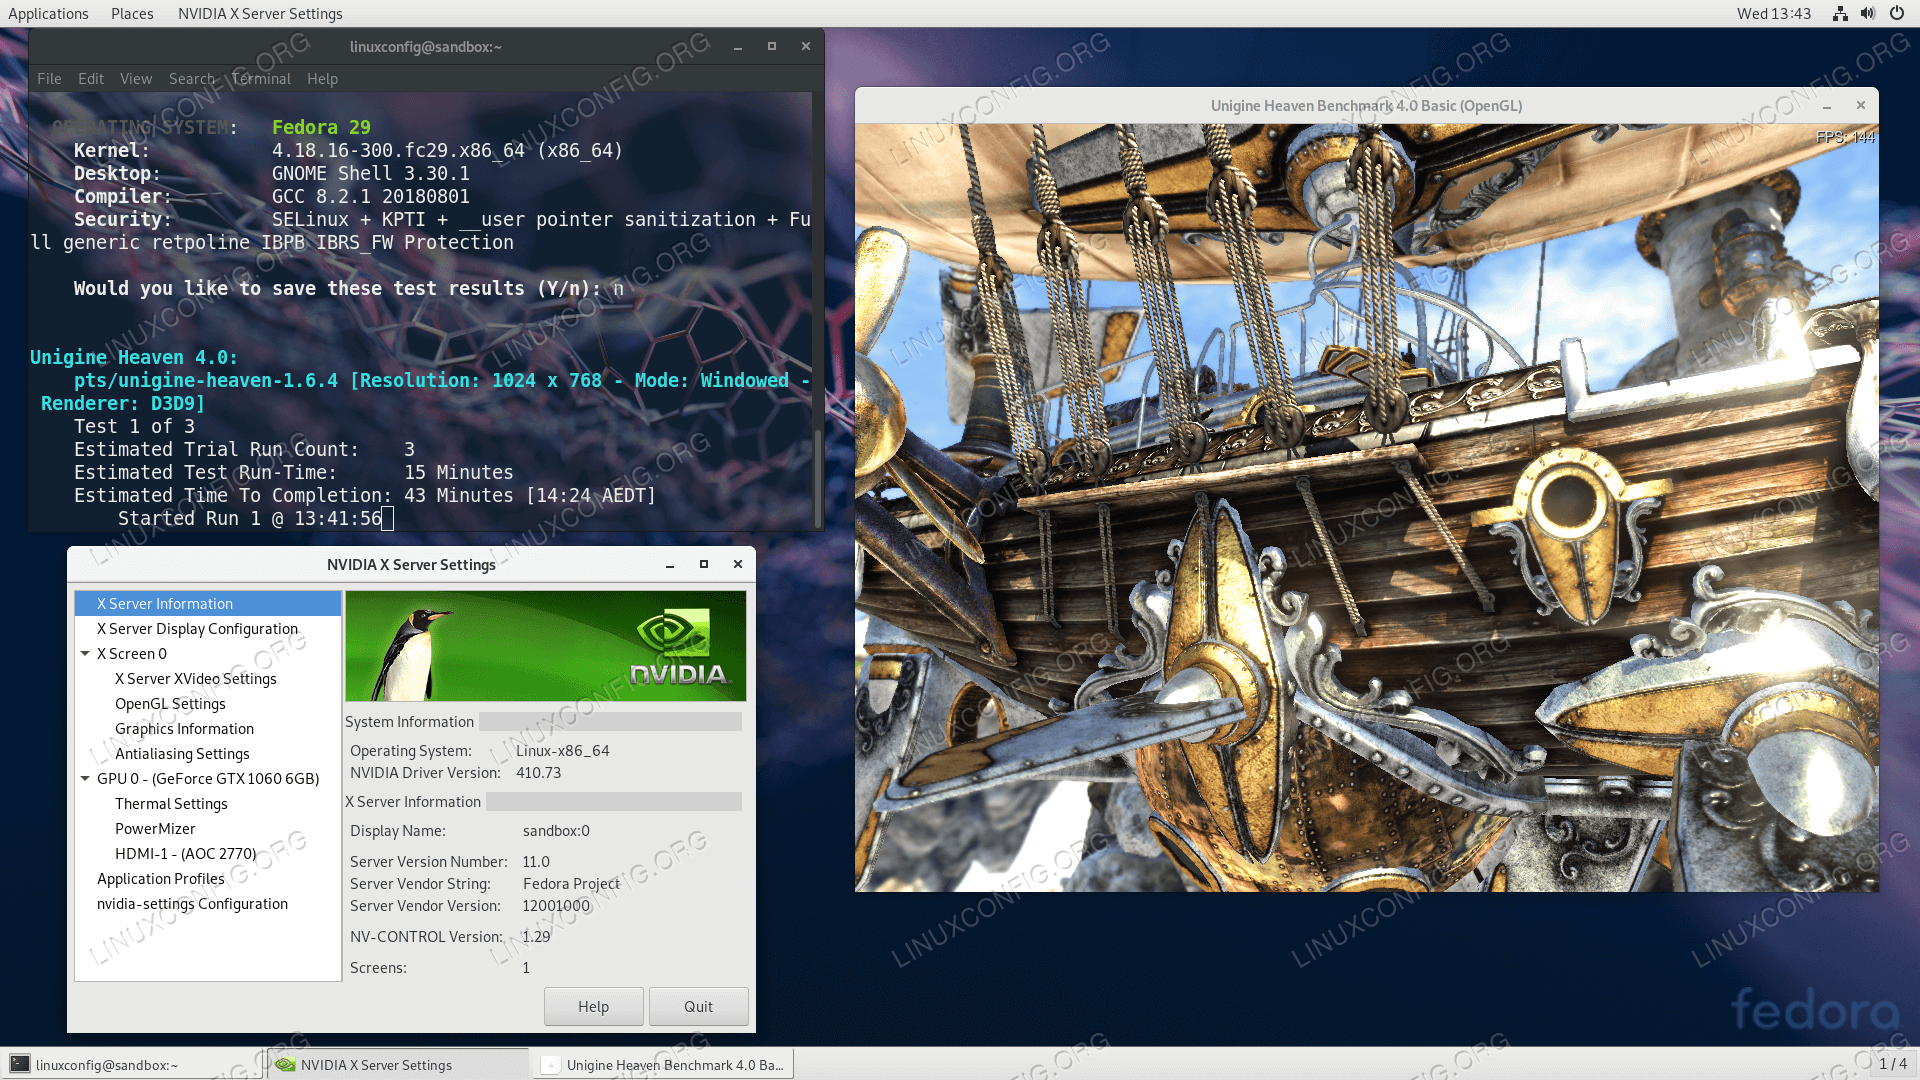Click the NV-CONTROL Version value 1.29
Image resolution: width=1920 pixels, height=1080 pixels.
tap(536, 936)
